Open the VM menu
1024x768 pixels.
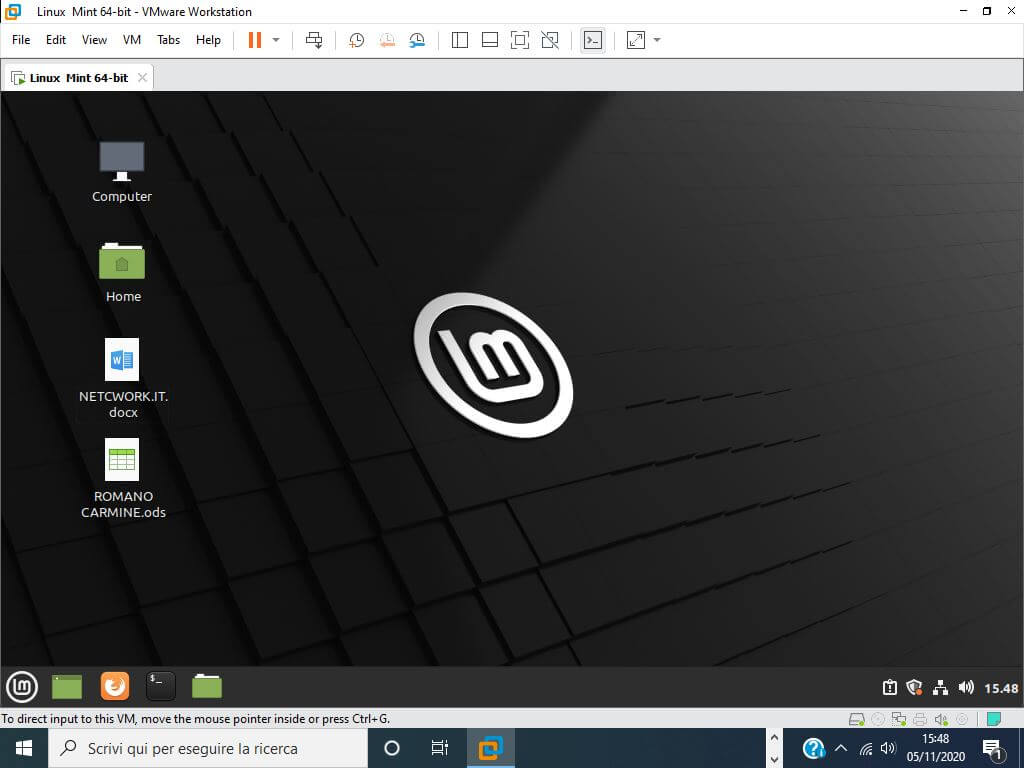pyautogui.click(x=132, y=40)
